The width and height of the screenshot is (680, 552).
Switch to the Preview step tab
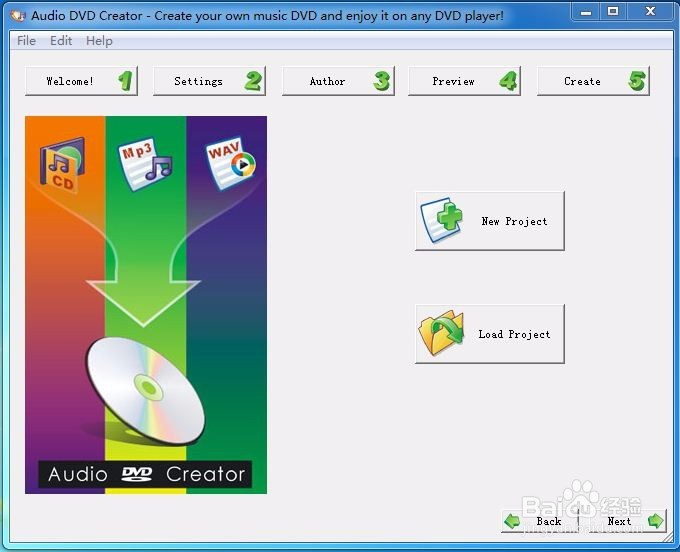click(464, 81)
